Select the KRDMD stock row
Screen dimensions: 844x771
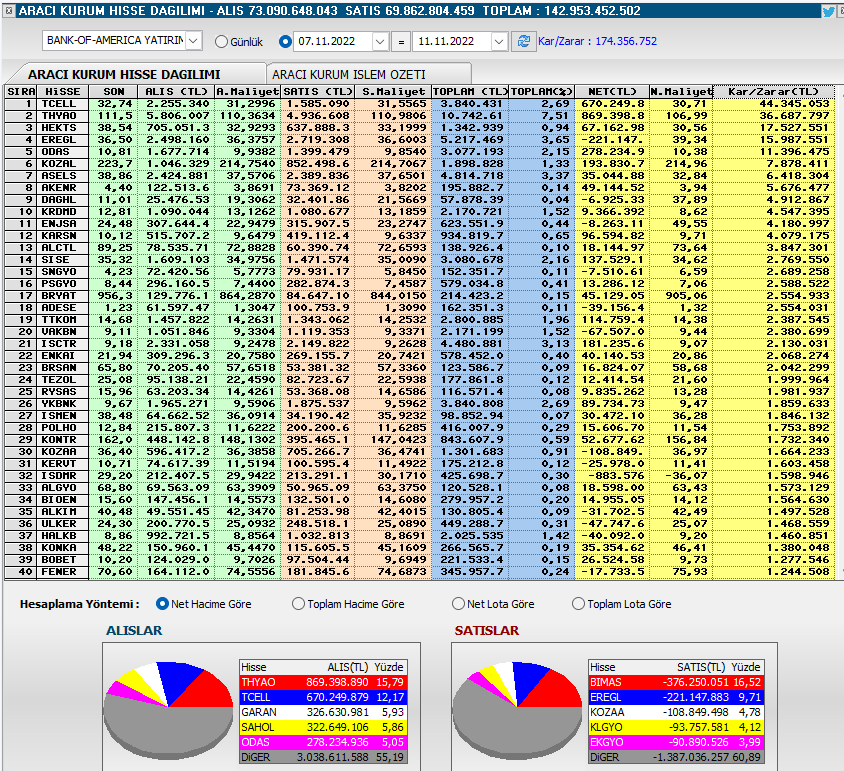pos(420,212)
